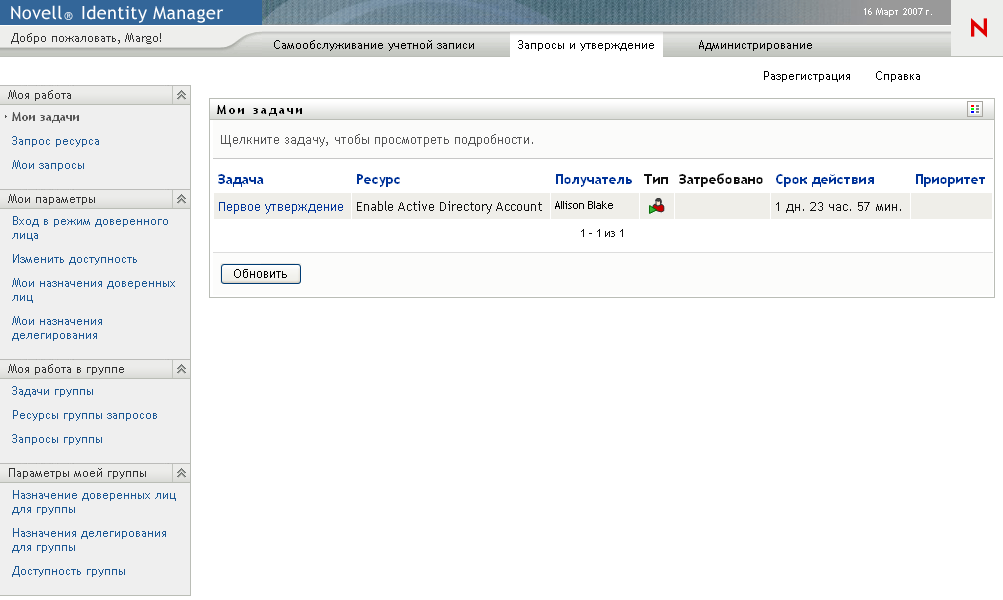Open Мои назначения делегирования

(x=57, y=328)
